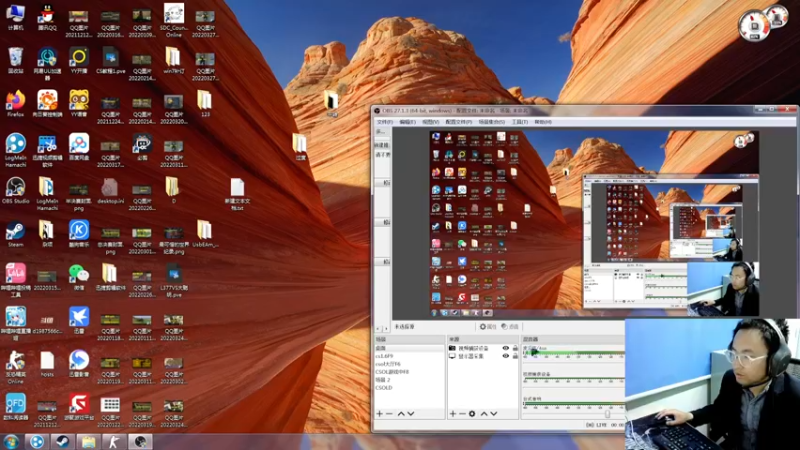Click the 属性 properties button
This screenshot has height=450, width=800.
(x=488, y=327)
